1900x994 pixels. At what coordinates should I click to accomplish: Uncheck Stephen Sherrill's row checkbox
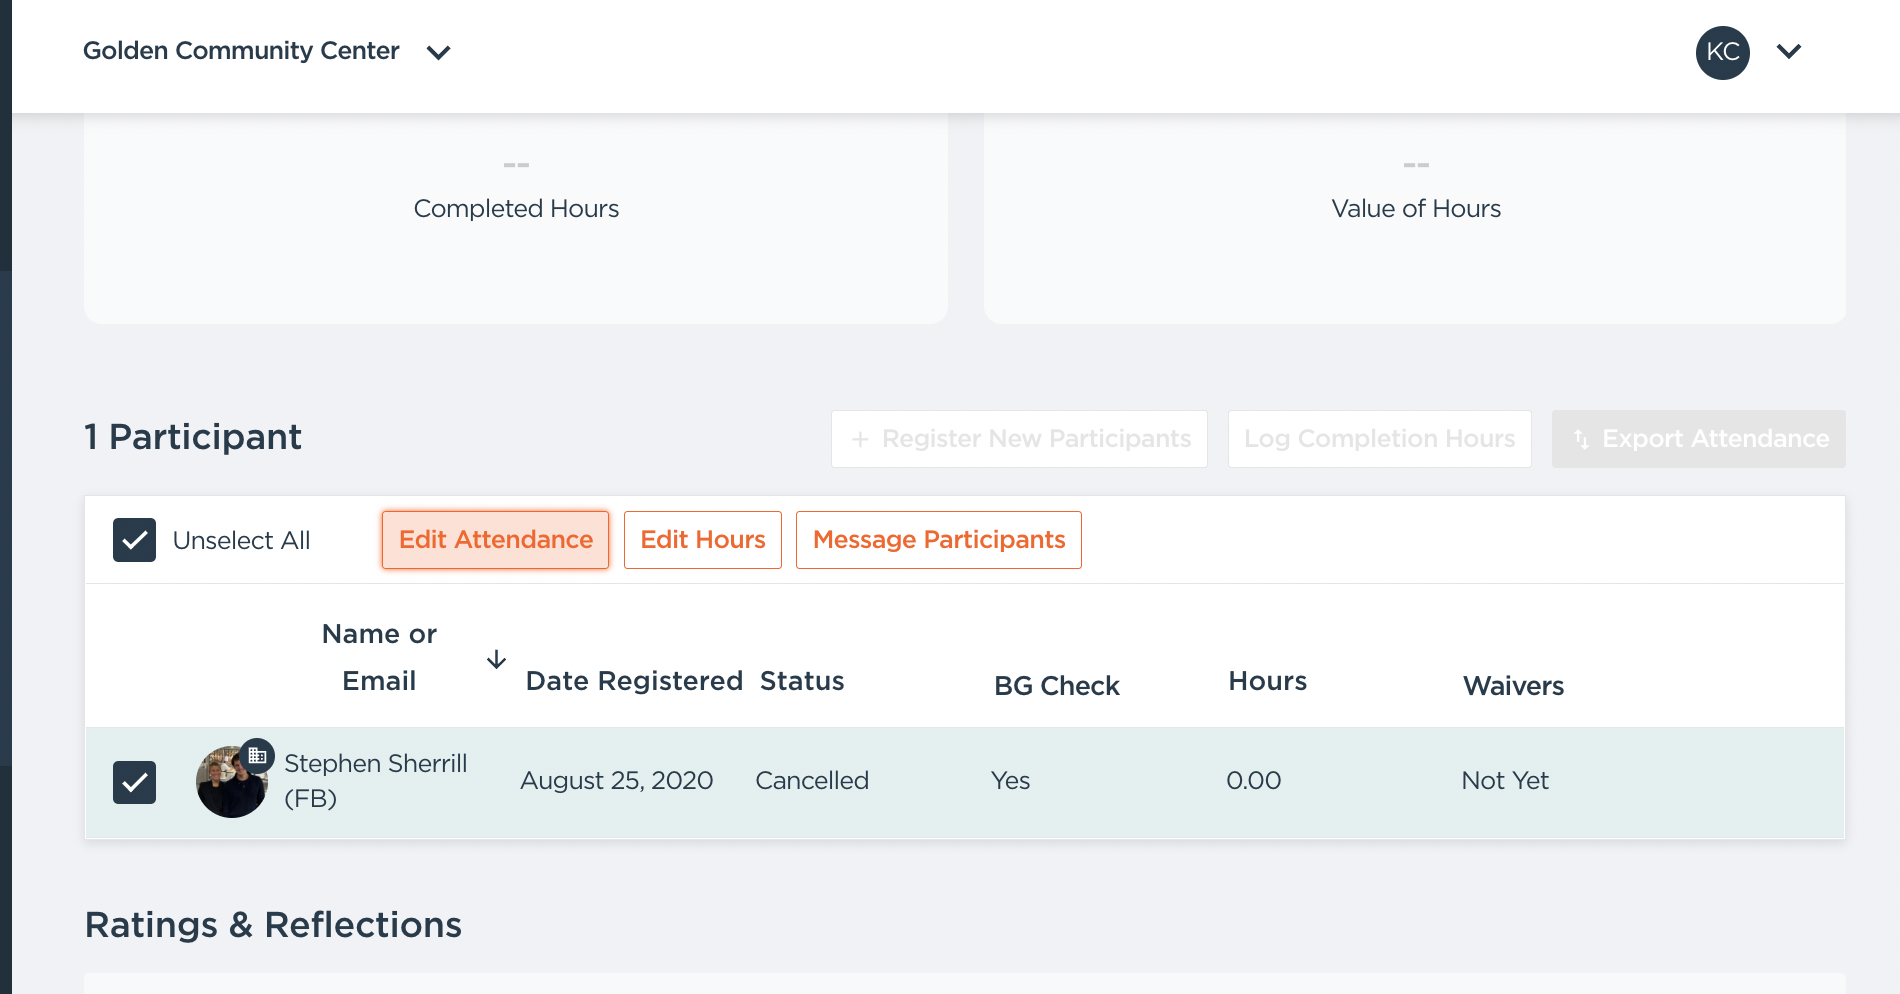pyautogui.click(x=134, y=782)
